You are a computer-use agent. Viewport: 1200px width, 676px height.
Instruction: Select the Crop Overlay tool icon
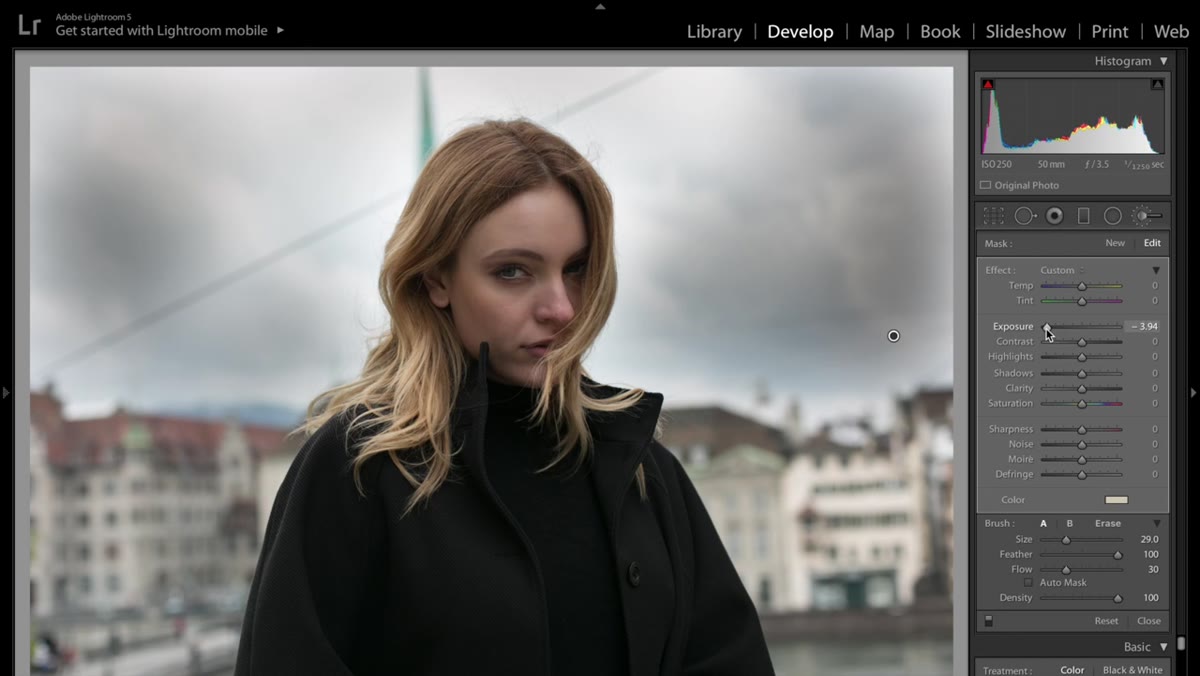point(993,216)
